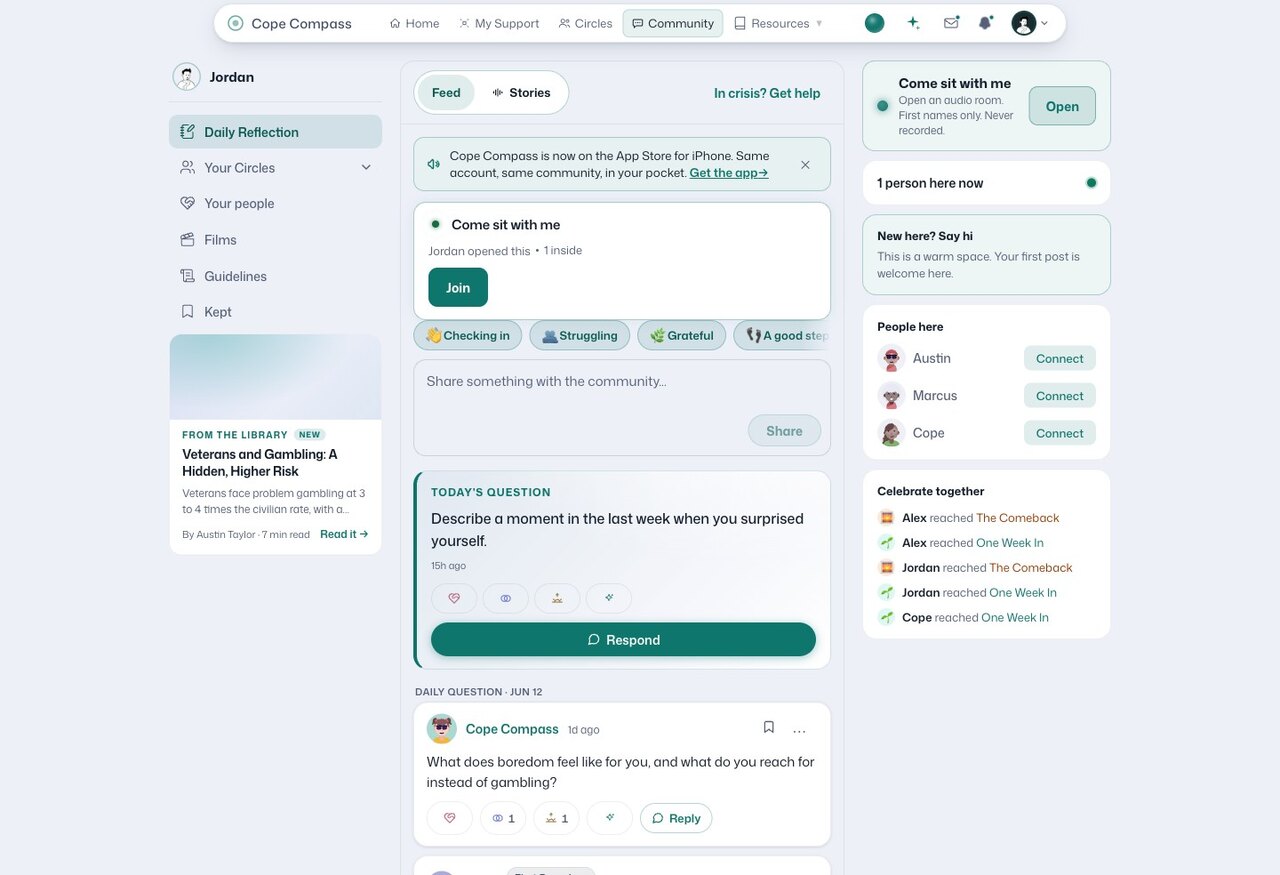Click the 1 person here now status
1280x875 pixels.
pyautogui.click(x=986, y=183)
